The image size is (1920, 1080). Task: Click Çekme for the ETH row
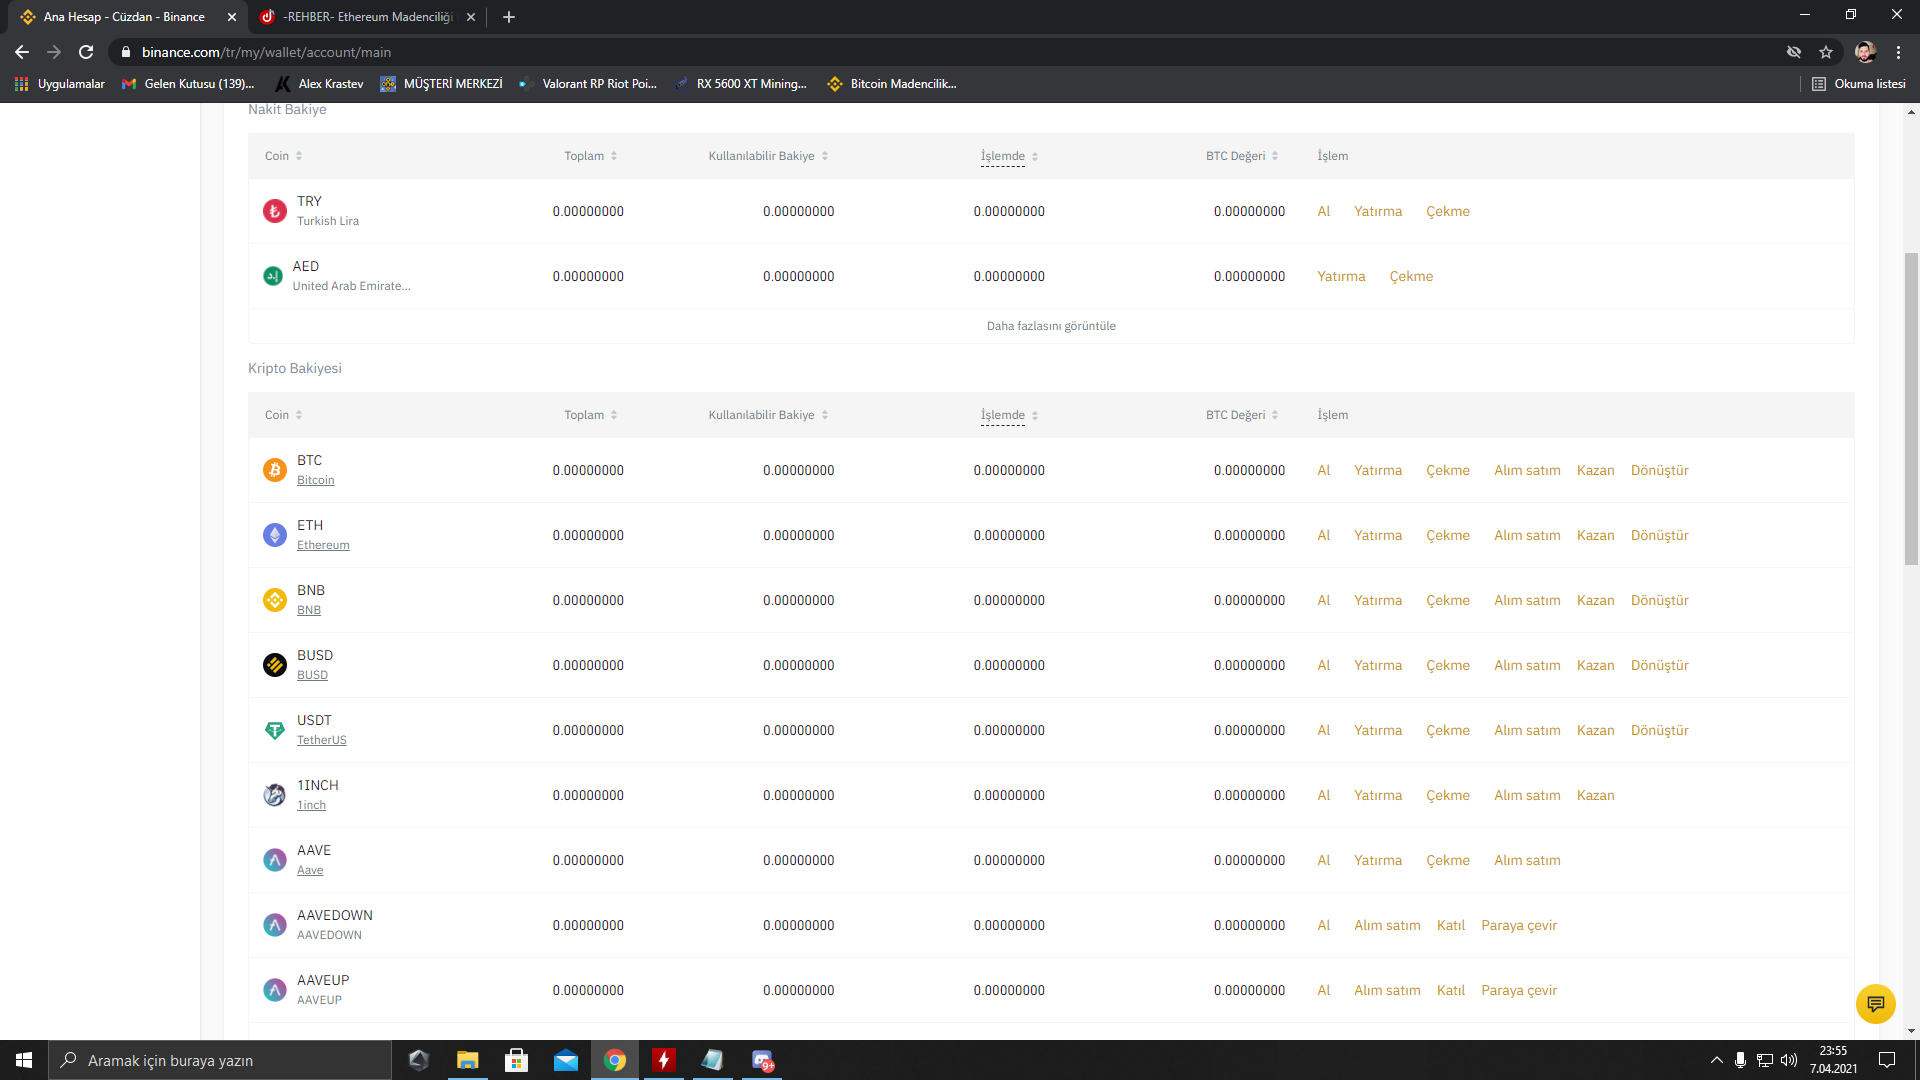click(1447, 535)
